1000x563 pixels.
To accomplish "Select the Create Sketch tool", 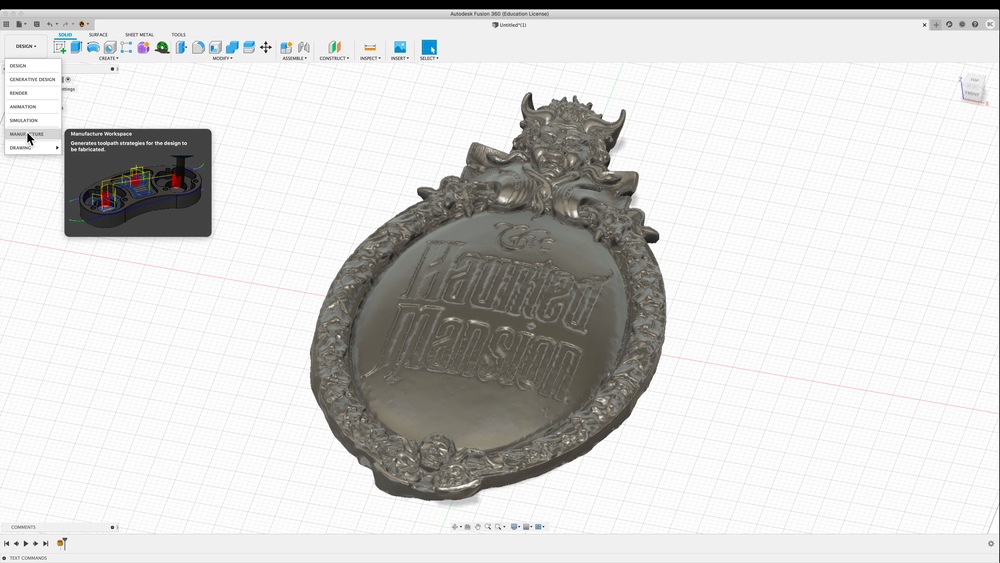I will click(x=60, y=47).
